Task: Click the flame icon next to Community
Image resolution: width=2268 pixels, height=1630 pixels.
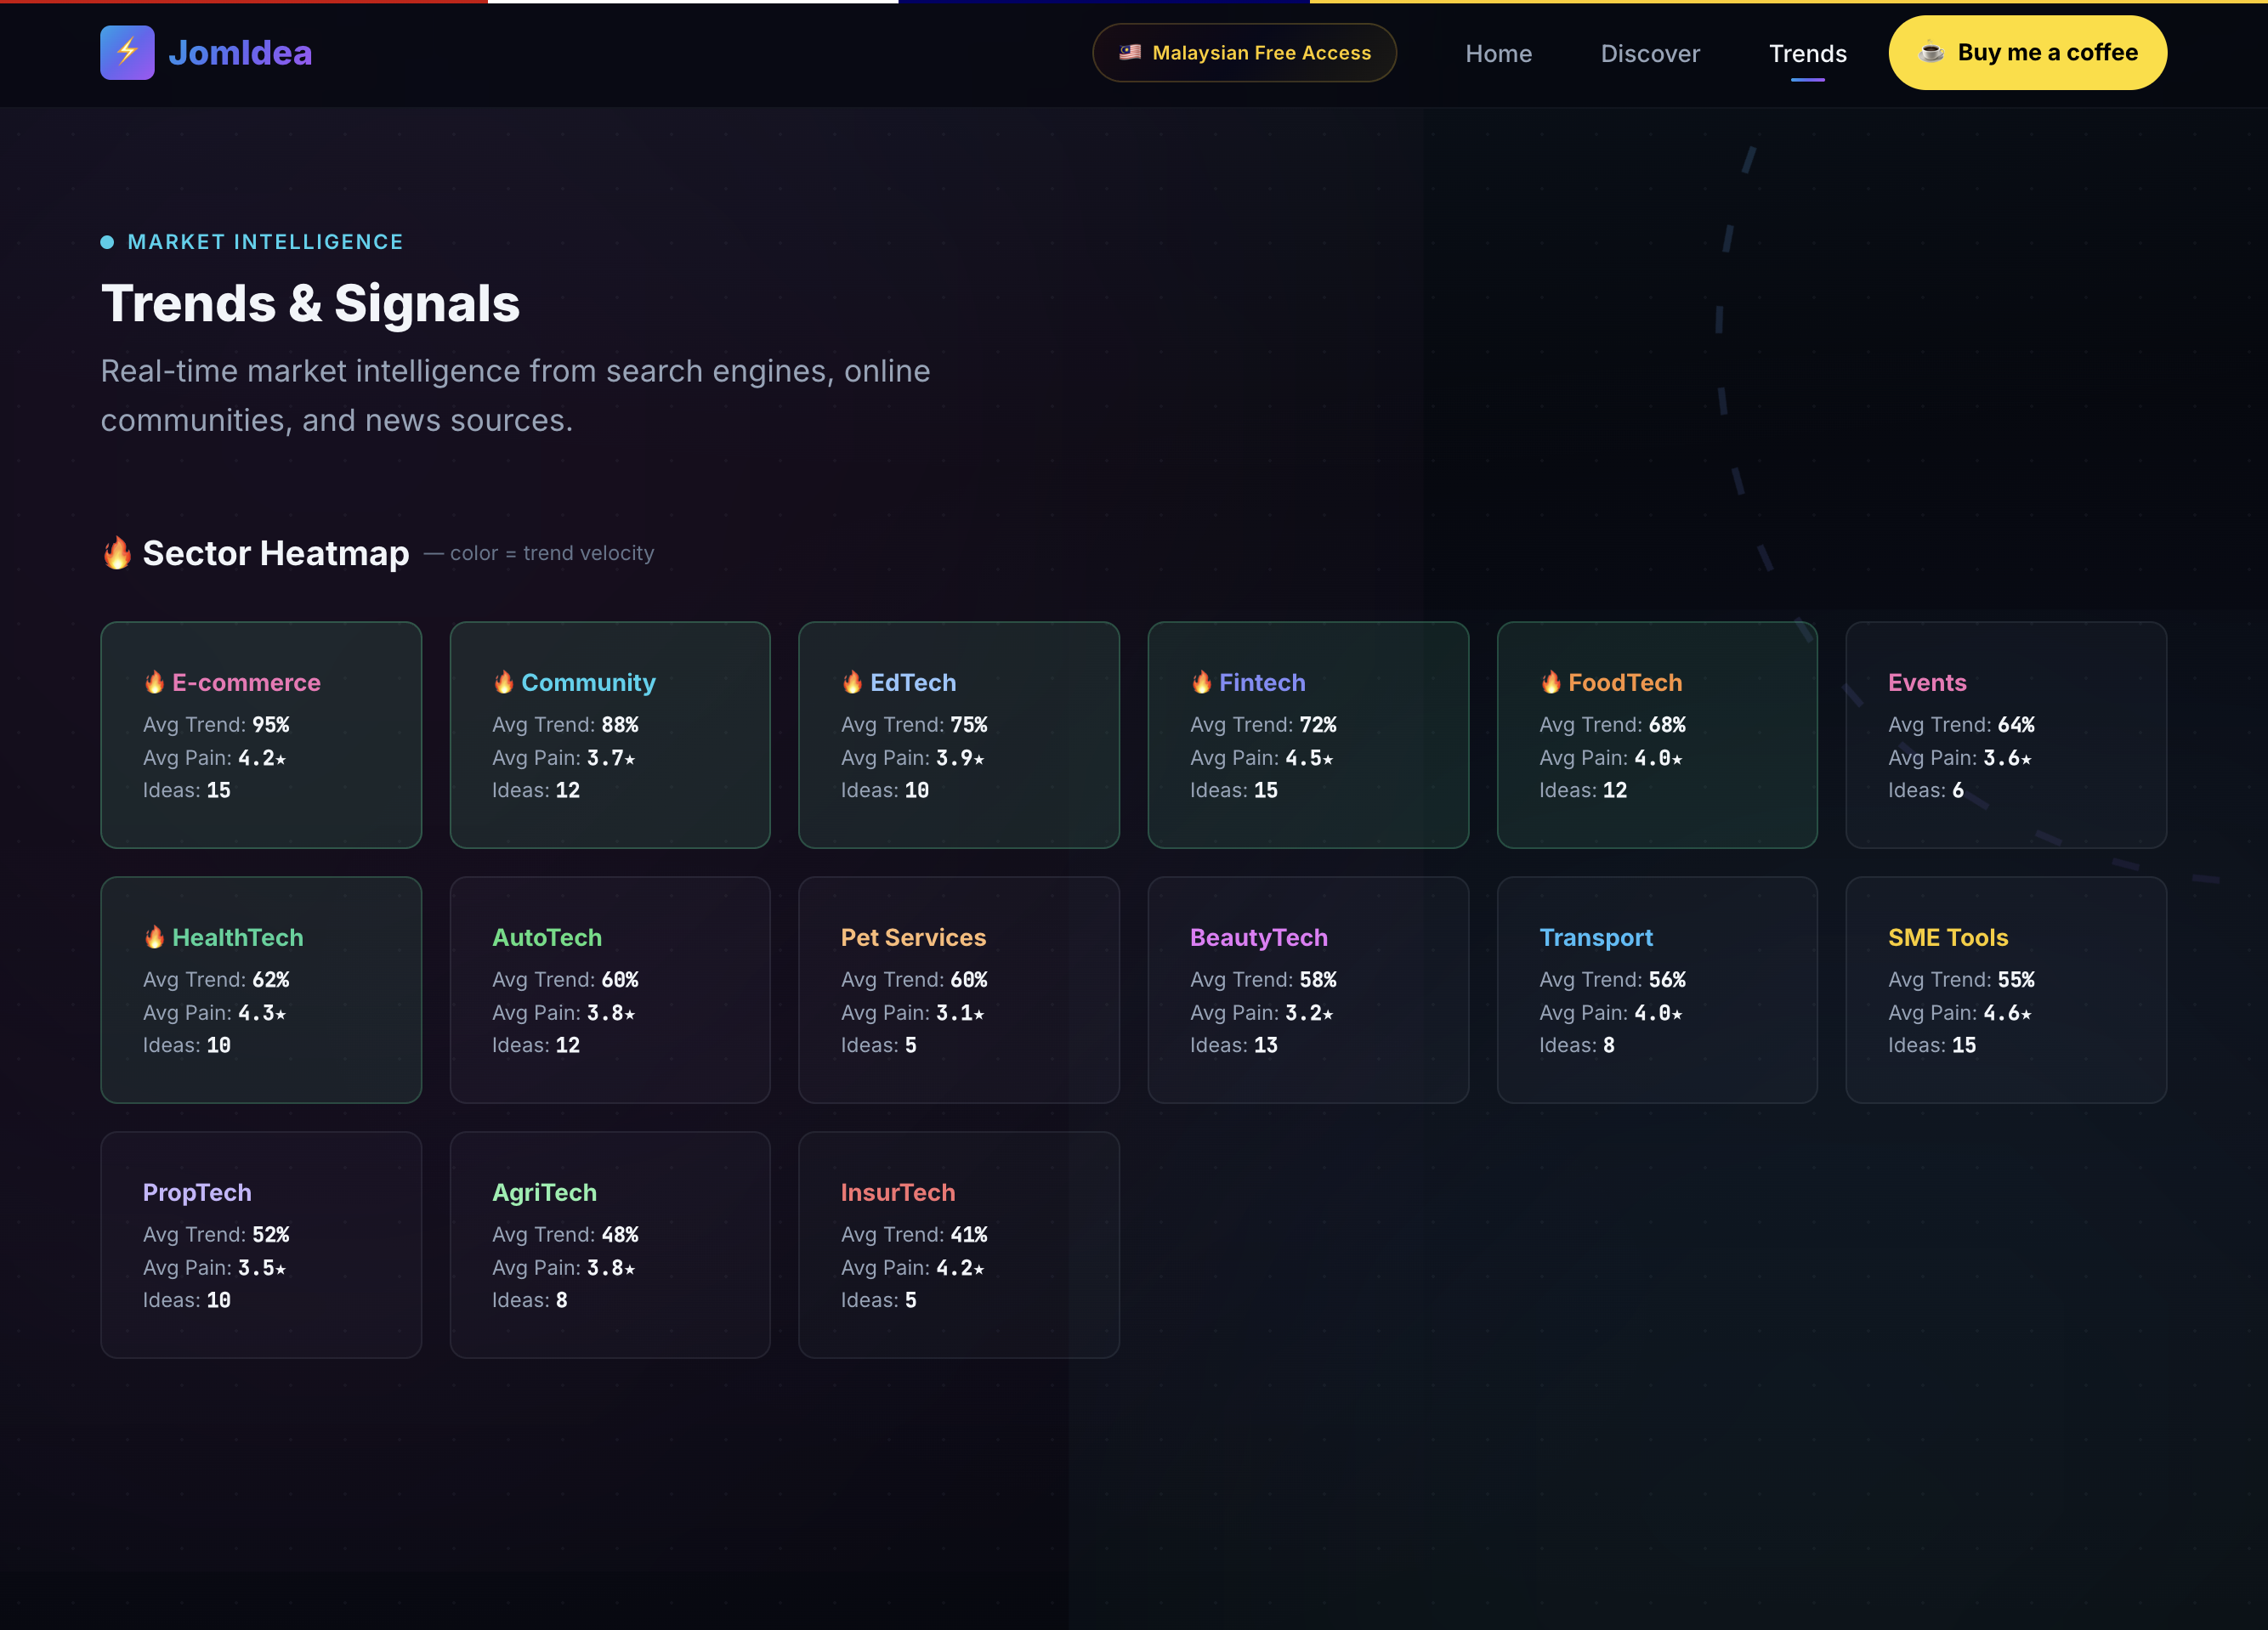Action: tap(503, 682)
